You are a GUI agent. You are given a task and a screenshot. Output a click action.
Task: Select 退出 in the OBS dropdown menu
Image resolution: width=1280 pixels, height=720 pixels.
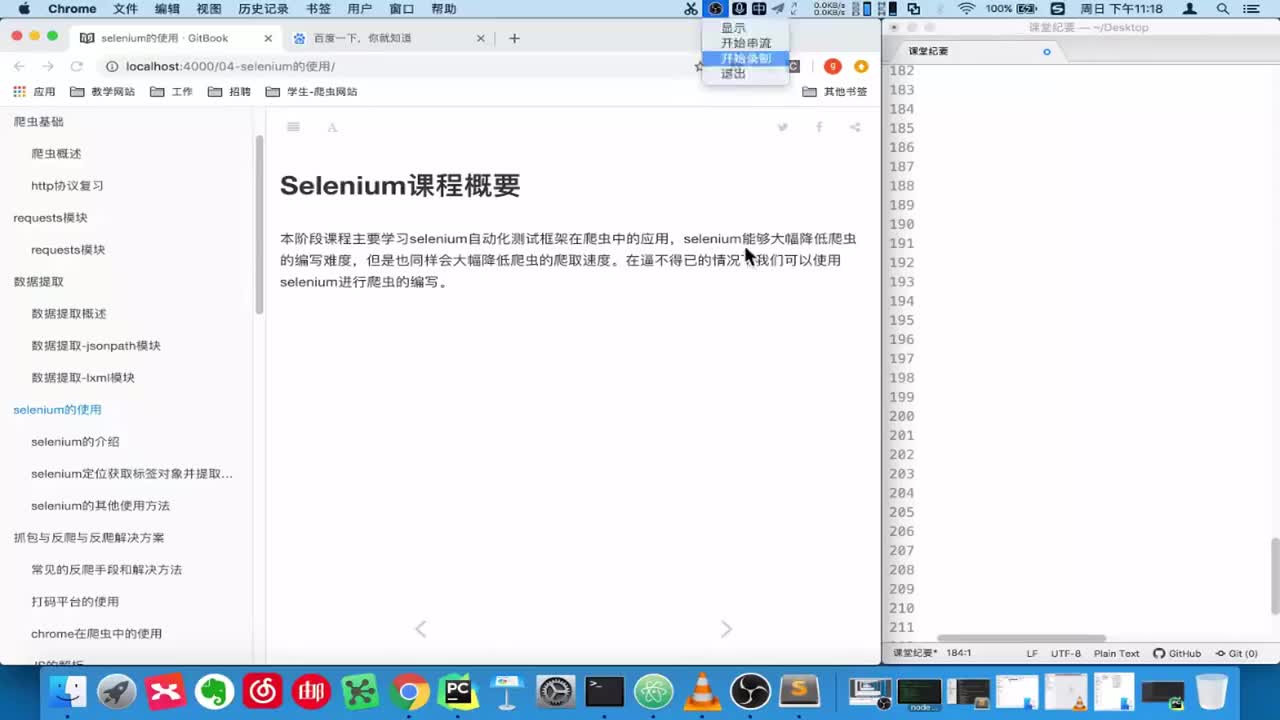[734, 74]
